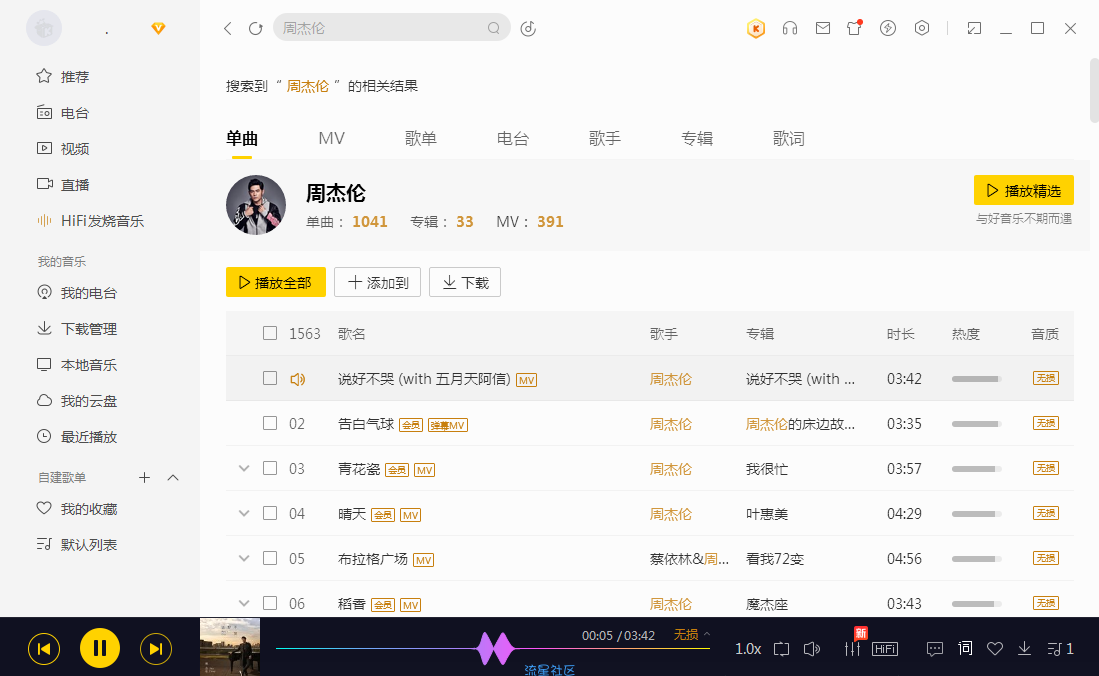1099x676 pixels.
Task: Open the equalizer sound effects icon
Action: coord(852,649)
